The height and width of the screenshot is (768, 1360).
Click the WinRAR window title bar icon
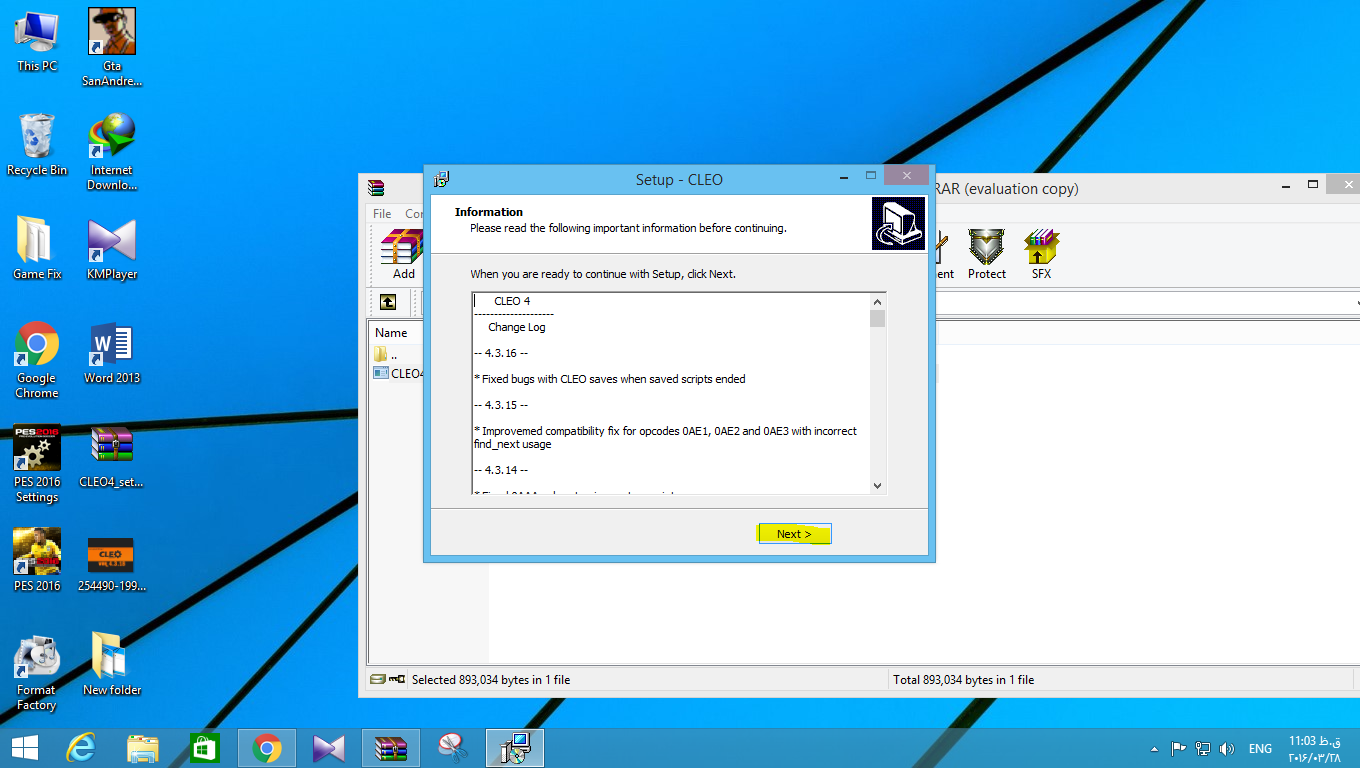tap(376, 188)
